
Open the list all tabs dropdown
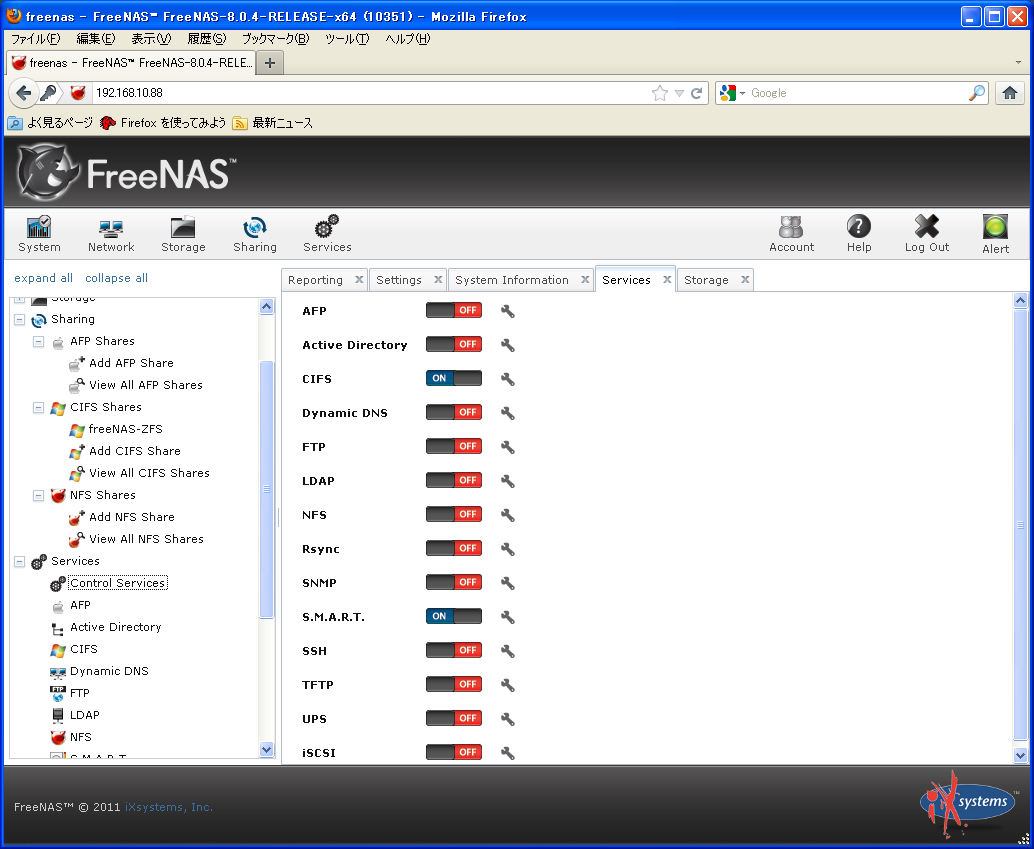[x=1019, y=63]
